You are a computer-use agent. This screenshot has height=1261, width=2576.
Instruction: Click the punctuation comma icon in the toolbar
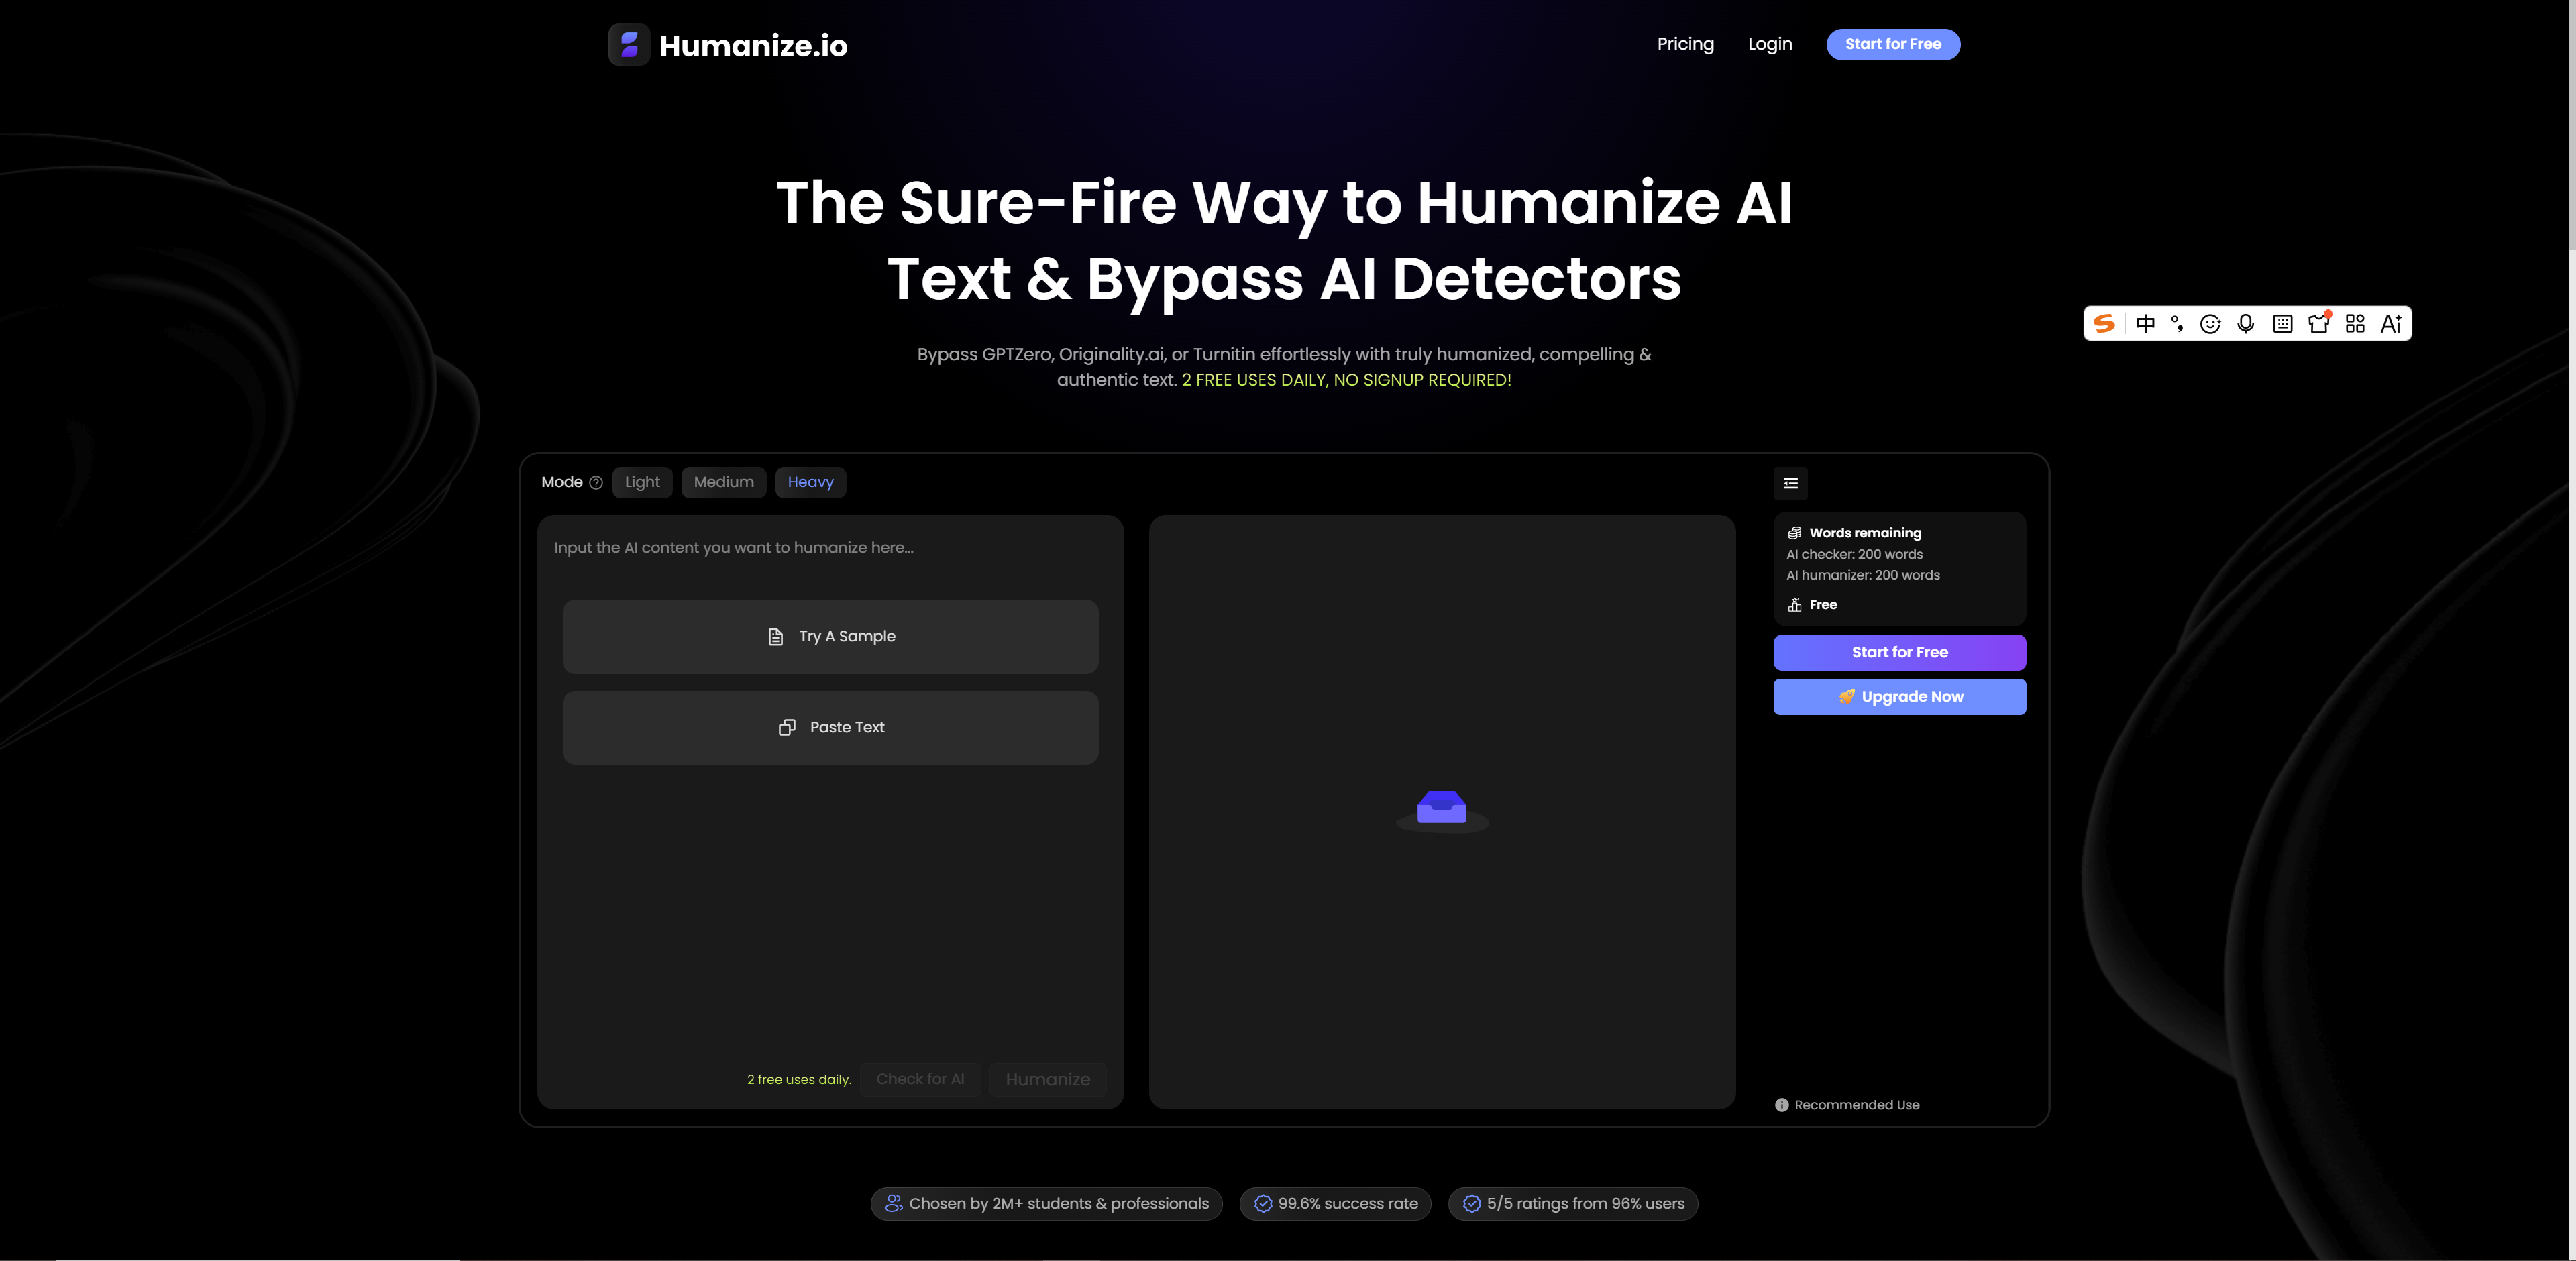(x=2177, y=323)
